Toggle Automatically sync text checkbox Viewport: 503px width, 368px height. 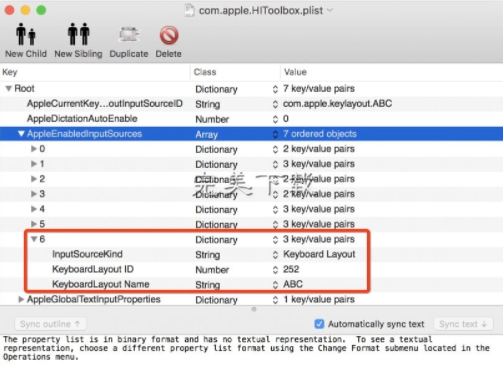(x=319, y=324)
